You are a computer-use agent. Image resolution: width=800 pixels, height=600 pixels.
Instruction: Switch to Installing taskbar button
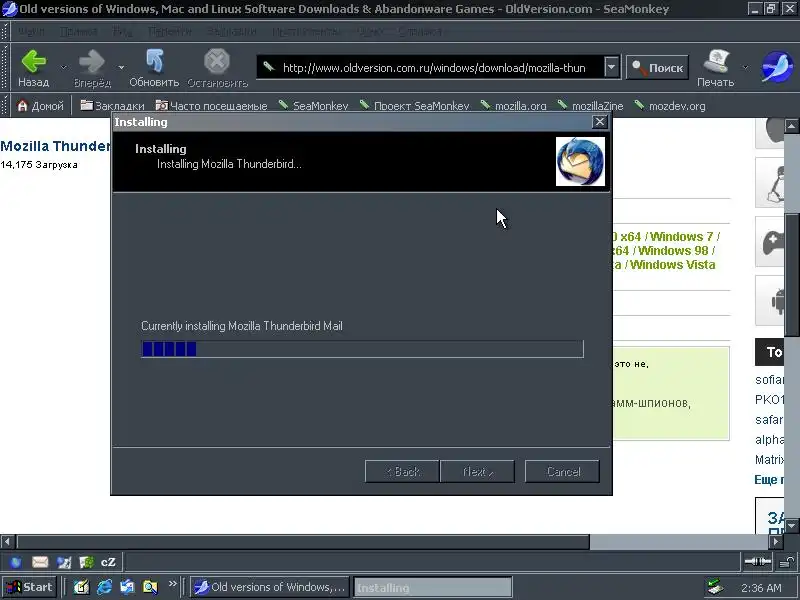[433, 588]
